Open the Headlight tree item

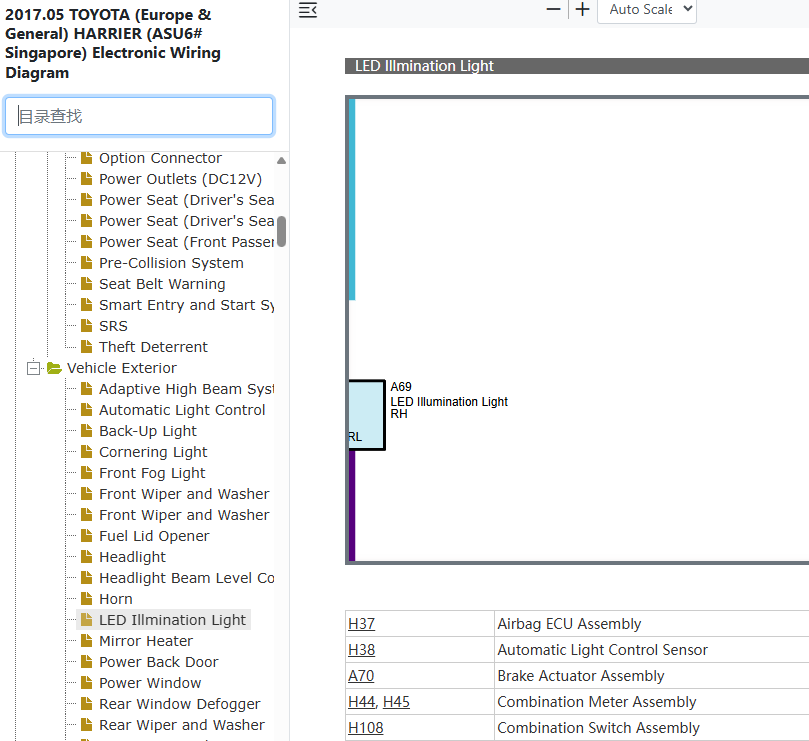132,557
